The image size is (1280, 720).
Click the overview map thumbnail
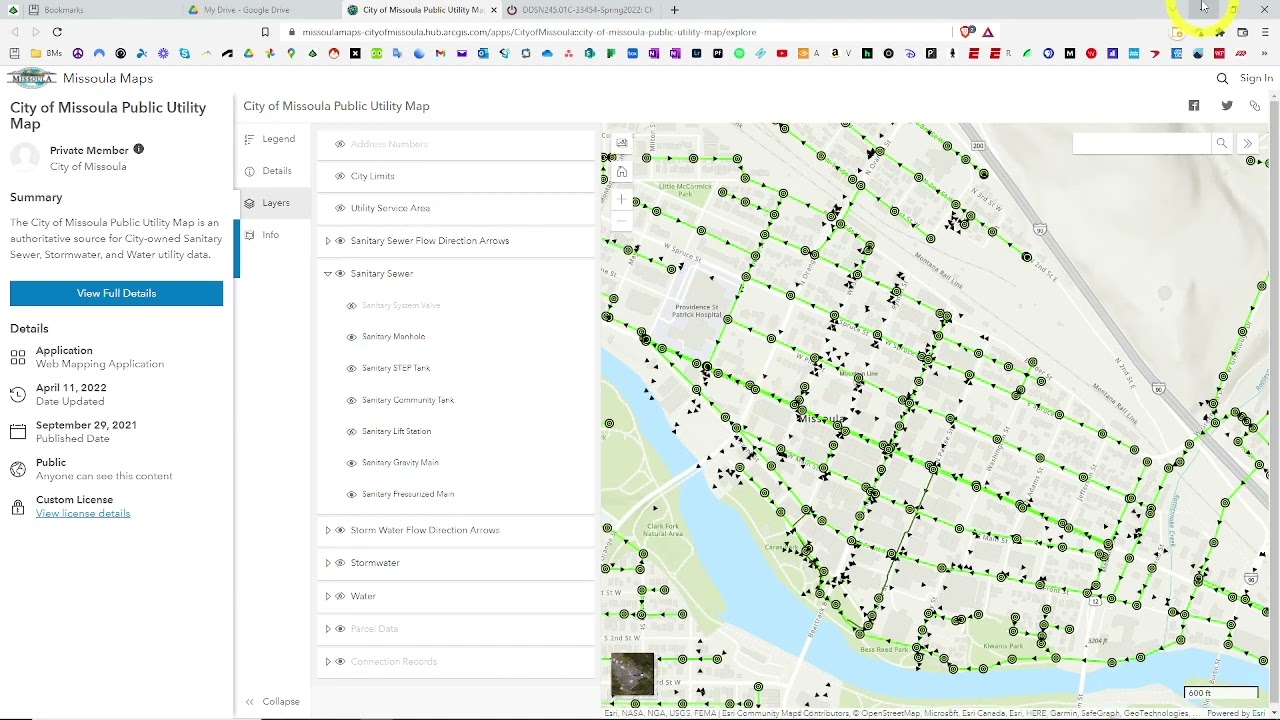[632, 675]
